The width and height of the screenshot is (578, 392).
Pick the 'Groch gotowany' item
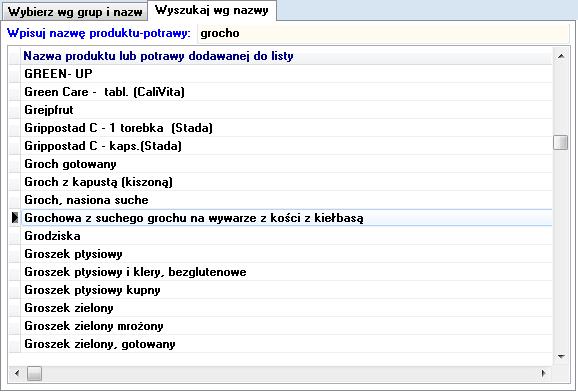[x=287, y=164]
